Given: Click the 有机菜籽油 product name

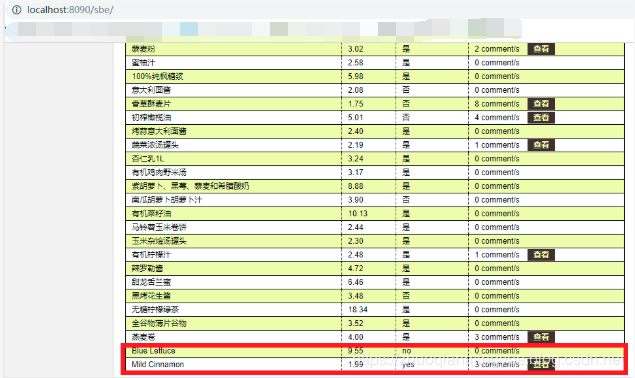Looking at the screenshot, I should coord(151,214).
